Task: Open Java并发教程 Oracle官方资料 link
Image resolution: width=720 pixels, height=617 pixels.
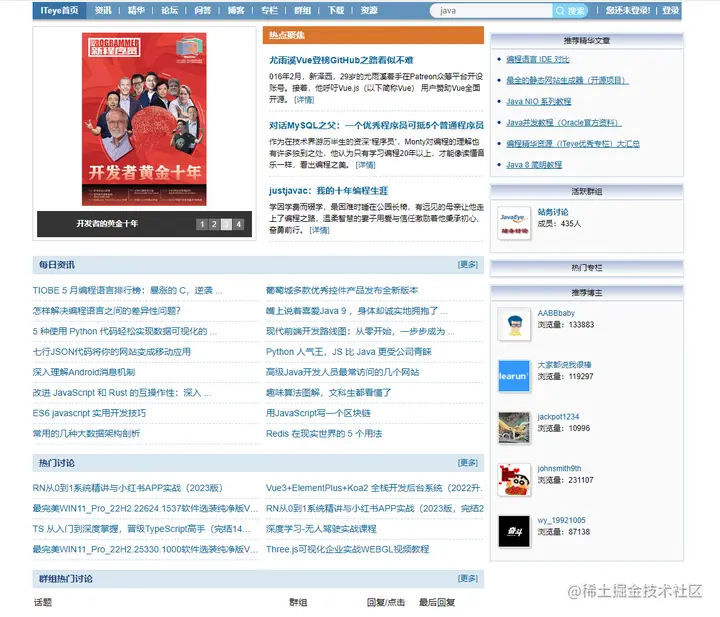Action: coord(563,123)
